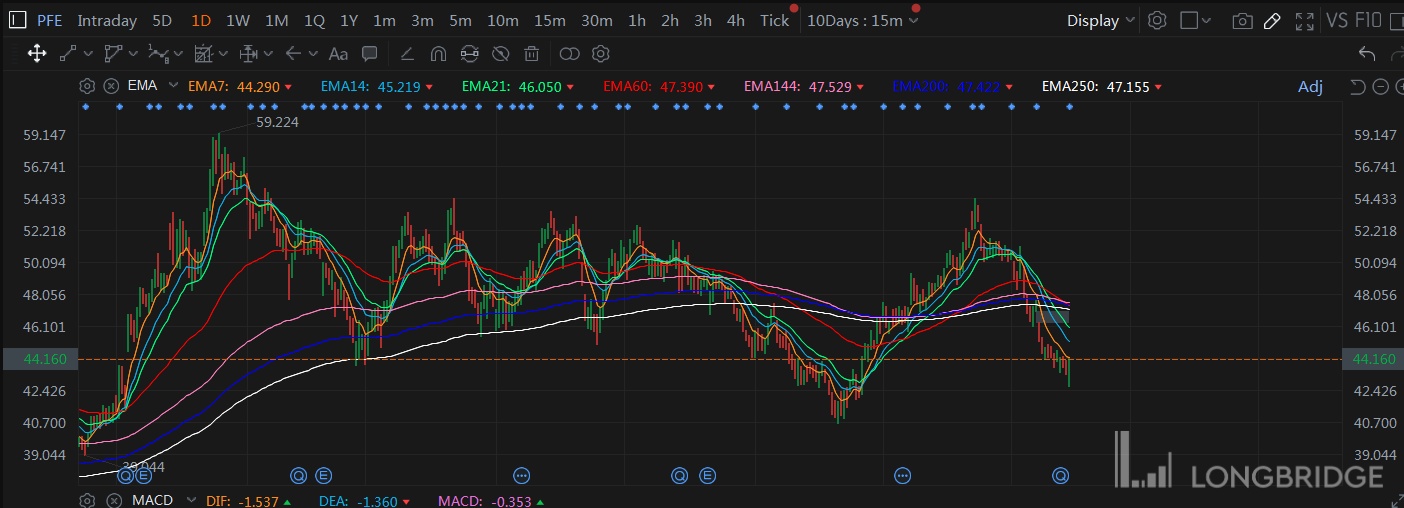Image resolution: width=1404 pixels, height=508 pixels.
Task: Switch to 1Y yearly timeframe
Action: pyautogui.click(x=349, y=20)
